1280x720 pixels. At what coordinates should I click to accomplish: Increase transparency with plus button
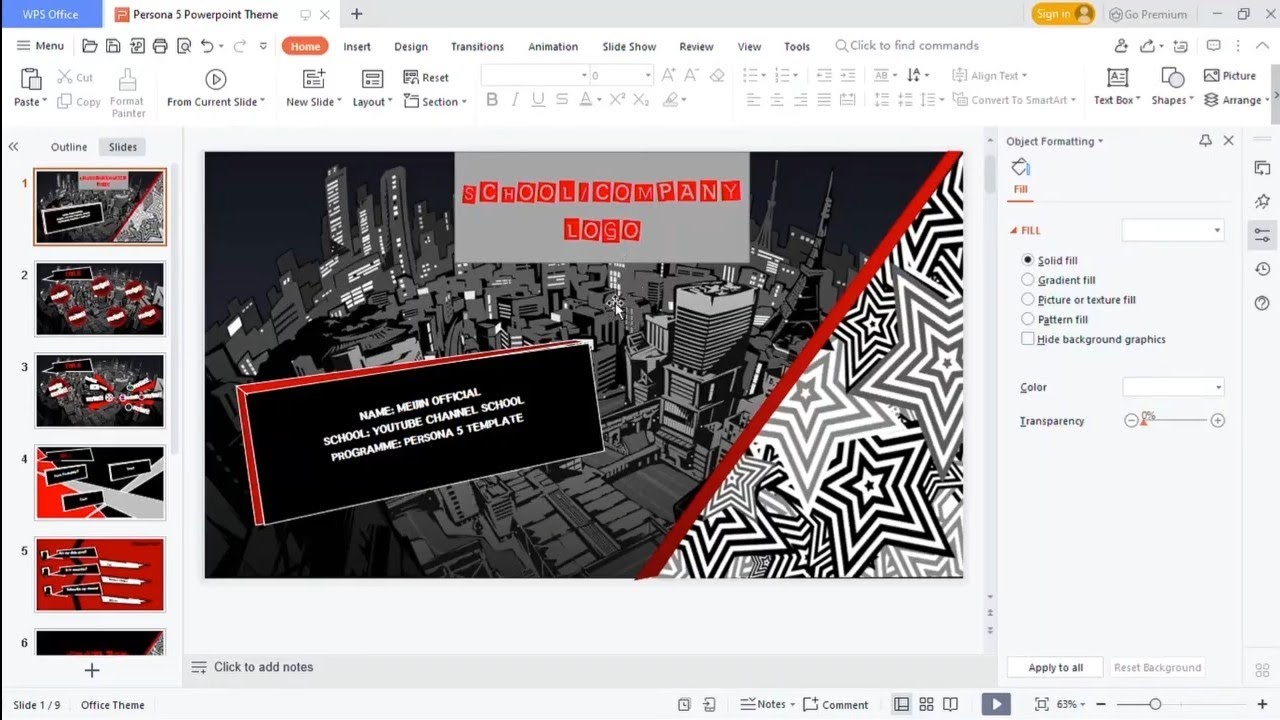[x=1217, y=420]
